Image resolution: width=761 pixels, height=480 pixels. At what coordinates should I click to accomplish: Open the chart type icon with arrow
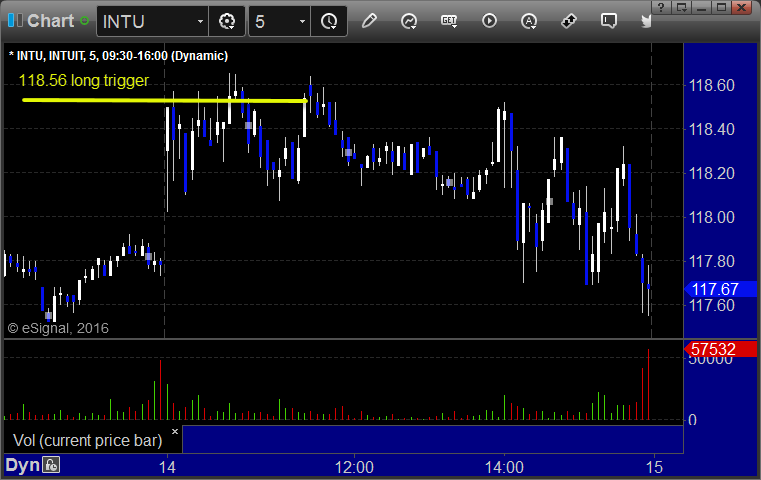click(x=409, y=21)
